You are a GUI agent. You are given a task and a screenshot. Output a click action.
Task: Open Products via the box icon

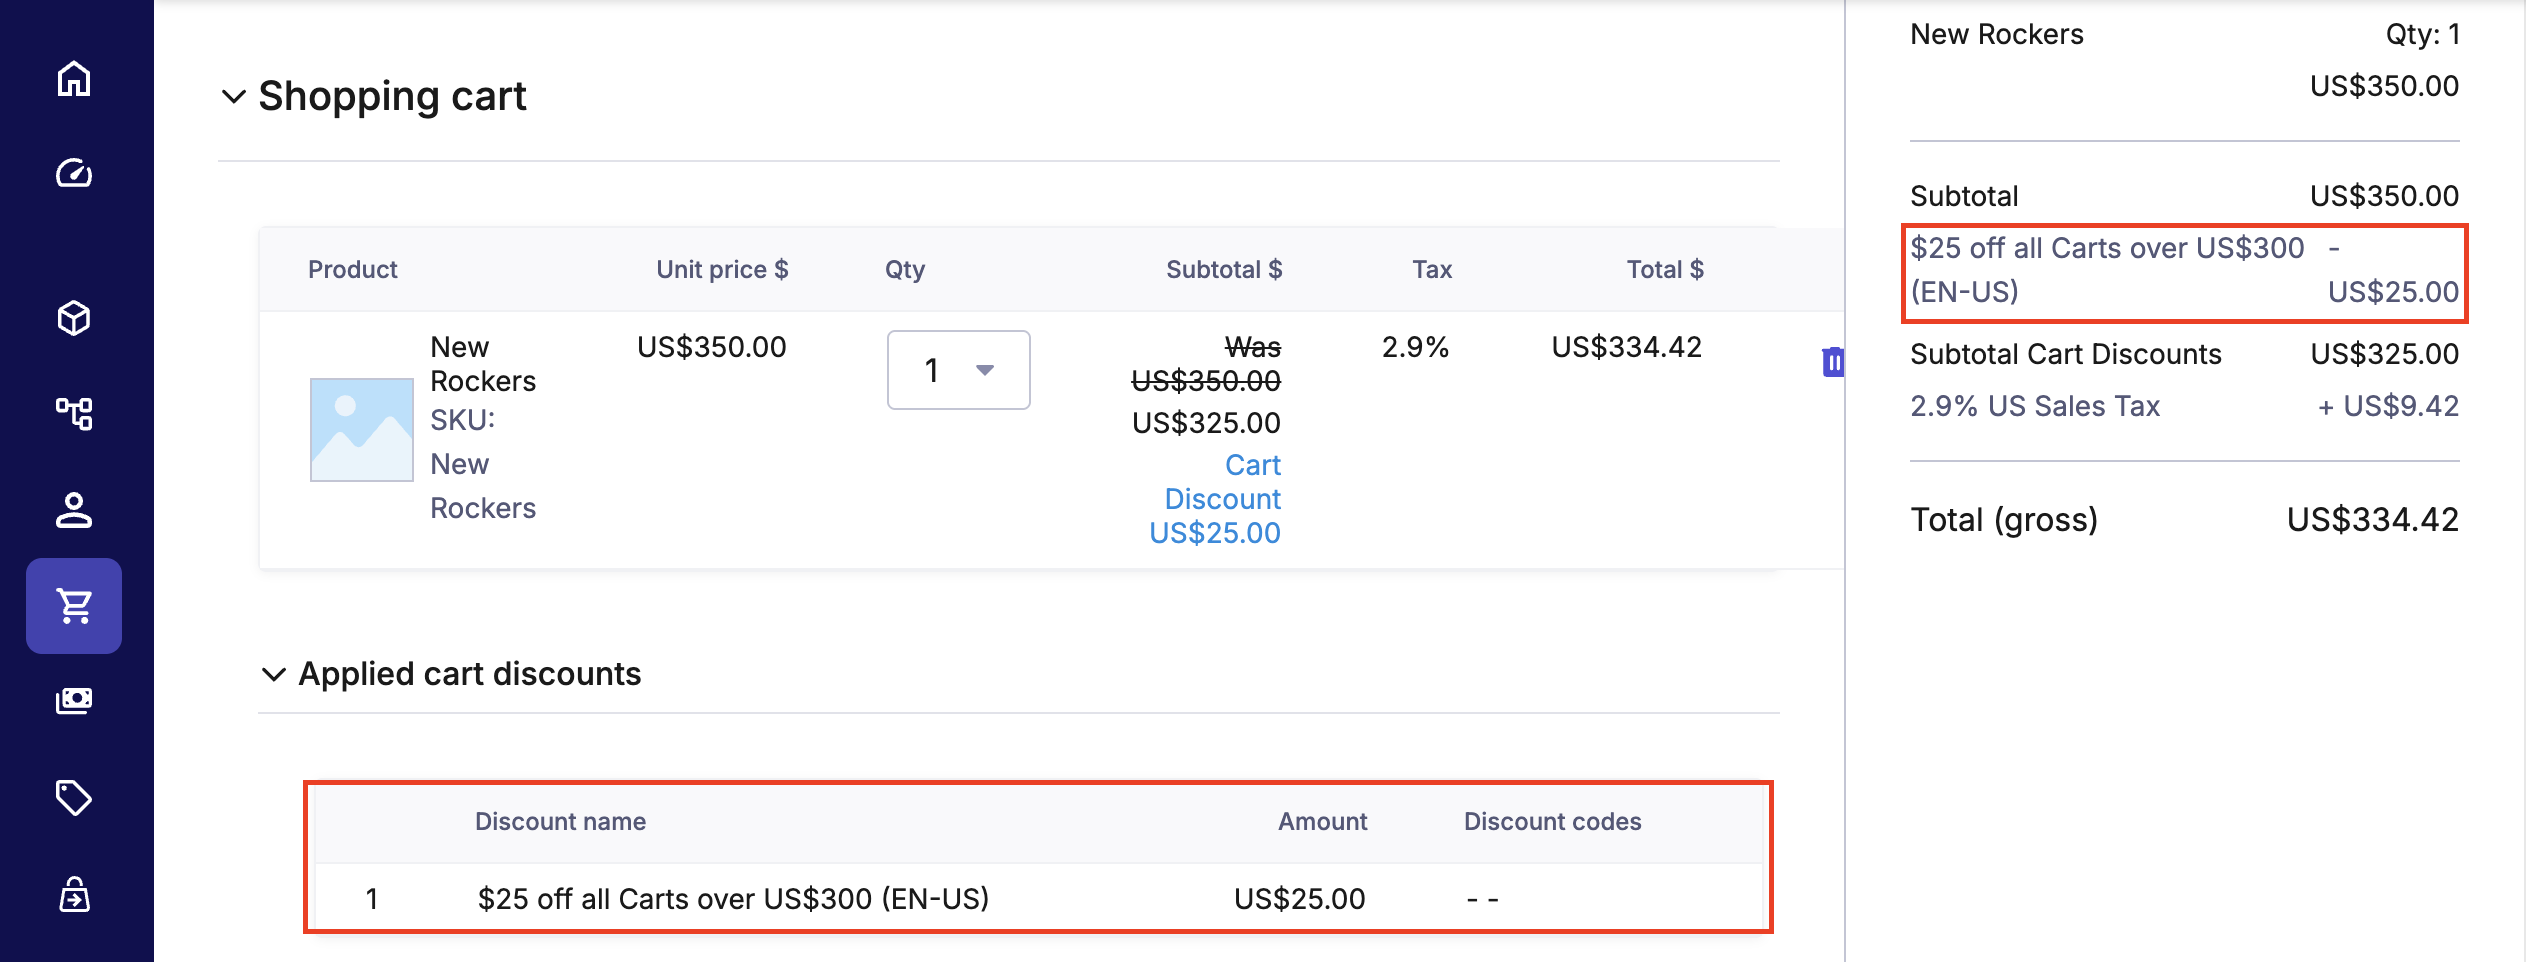(74, 318)
